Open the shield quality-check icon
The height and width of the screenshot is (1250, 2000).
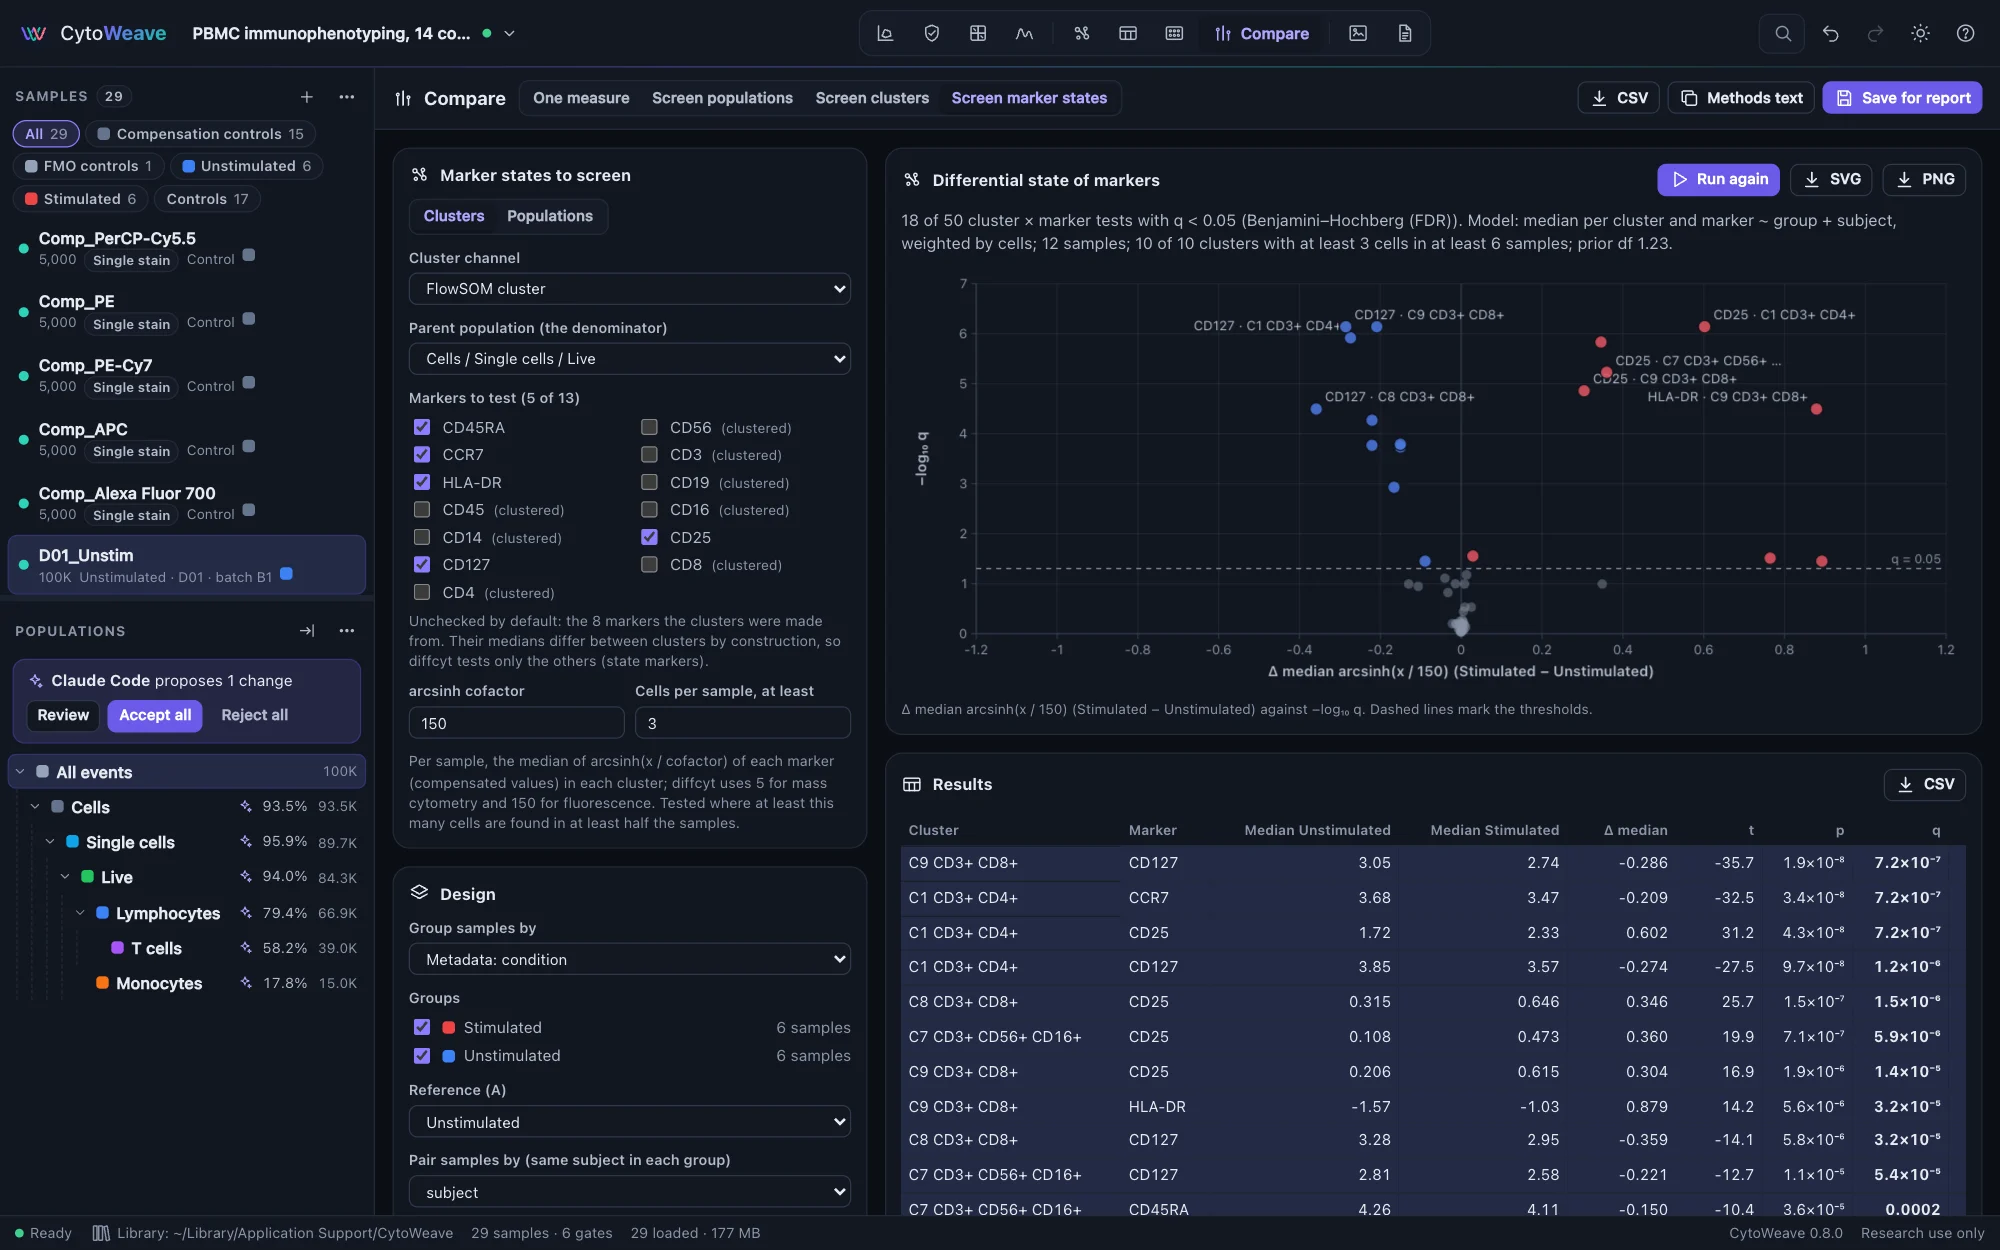coord(932,33)
